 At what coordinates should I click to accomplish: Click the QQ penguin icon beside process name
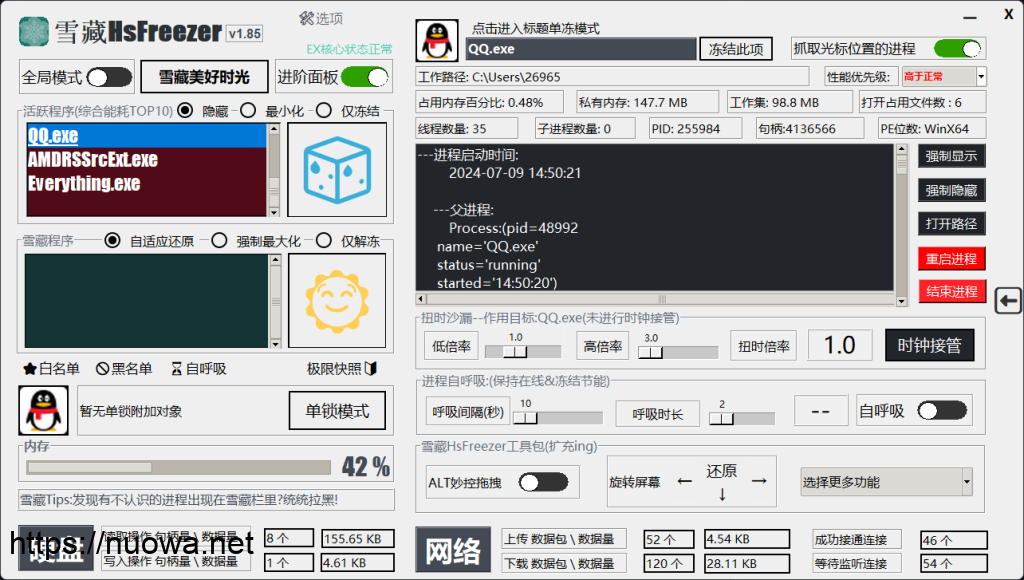(436, 42)
